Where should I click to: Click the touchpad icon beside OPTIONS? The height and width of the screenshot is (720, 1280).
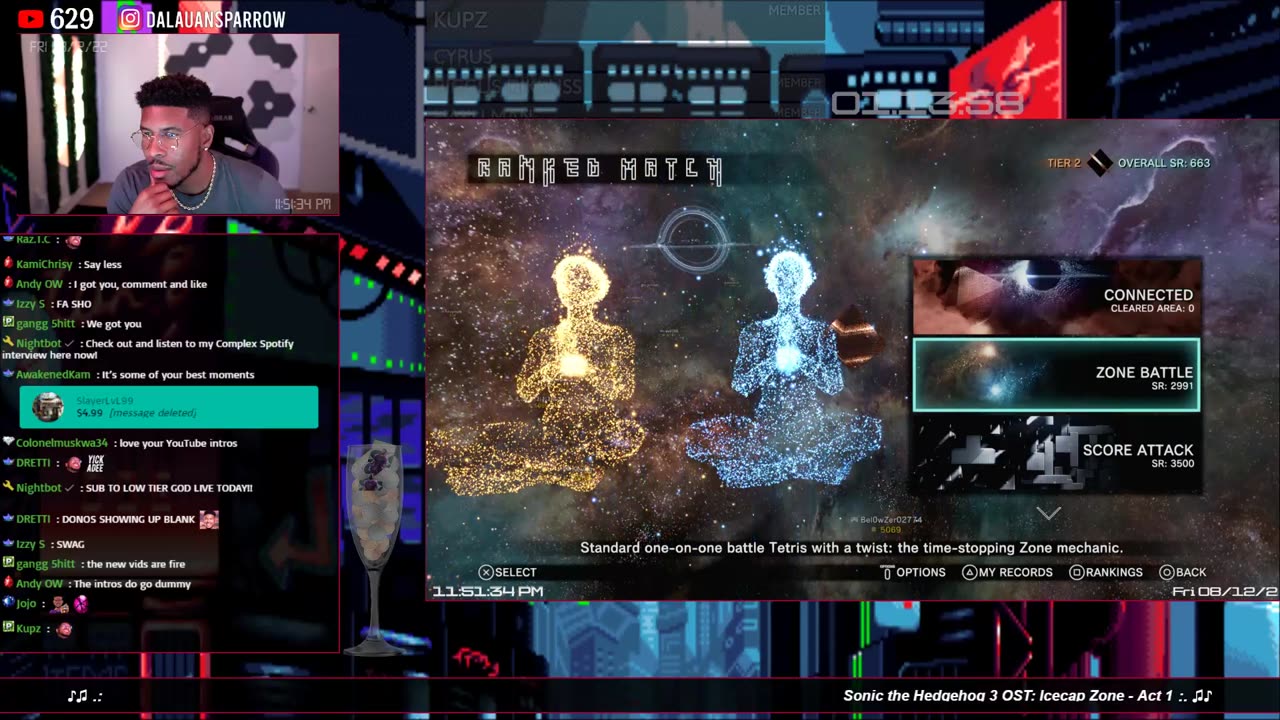pyautogui.click(x=887, y=572)
